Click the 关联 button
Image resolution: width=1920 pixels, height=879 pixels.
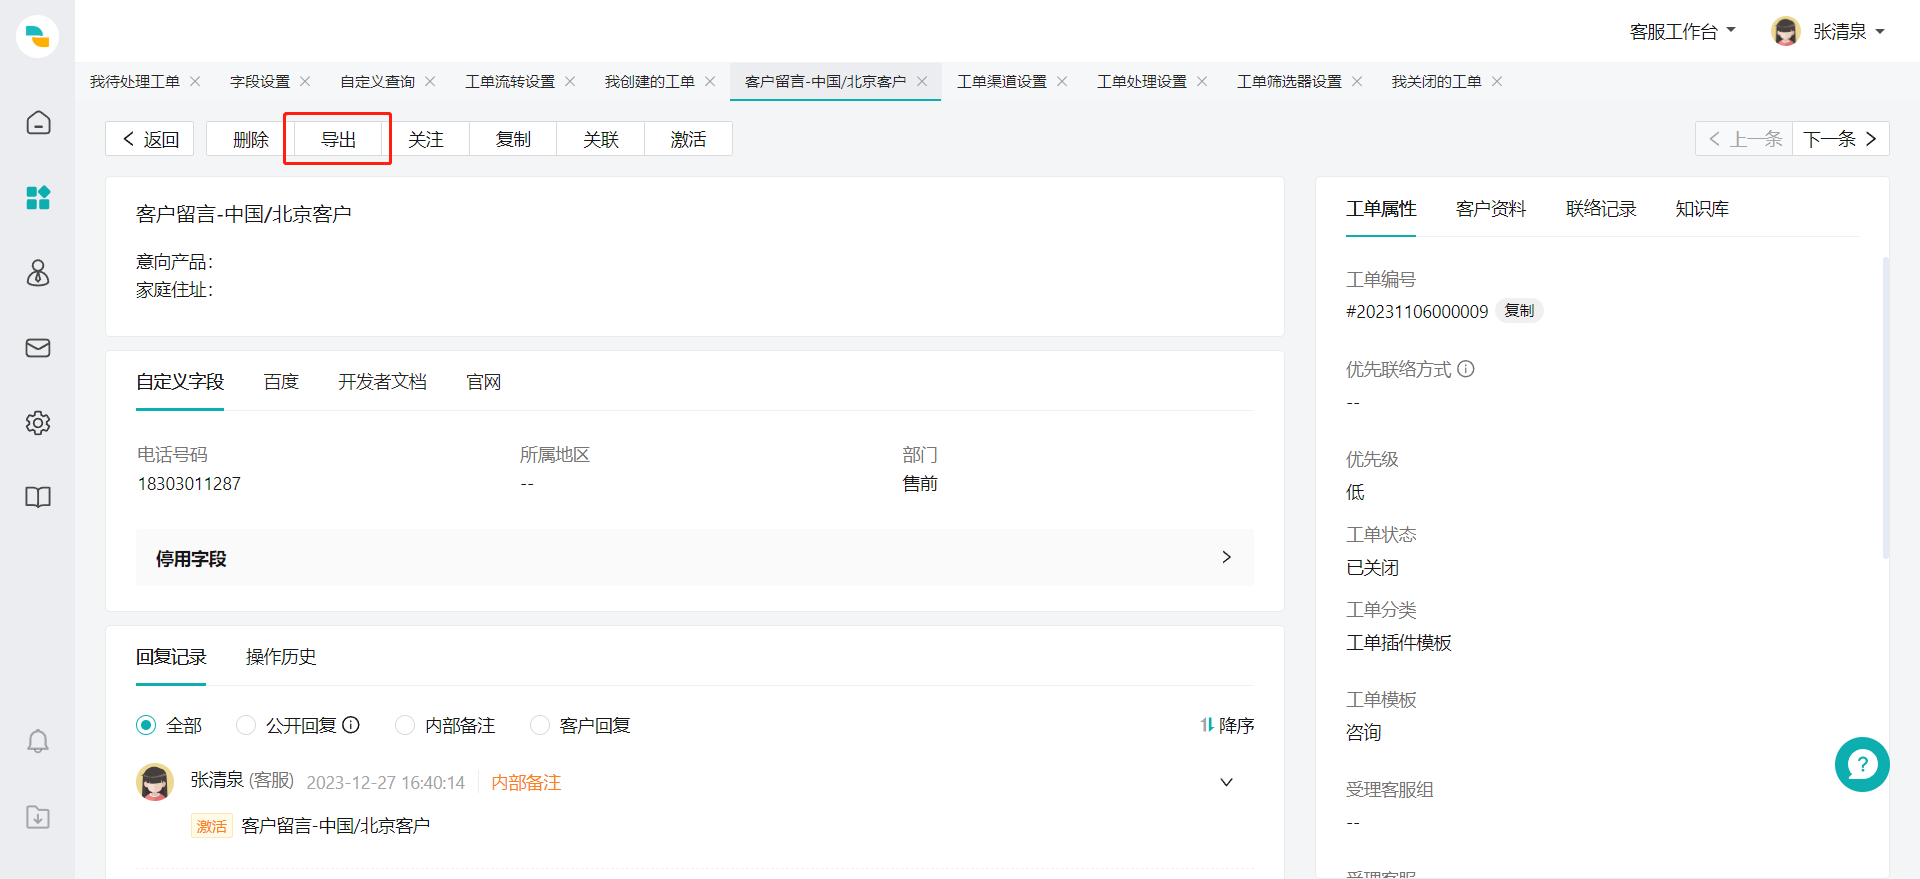[601, 139]
